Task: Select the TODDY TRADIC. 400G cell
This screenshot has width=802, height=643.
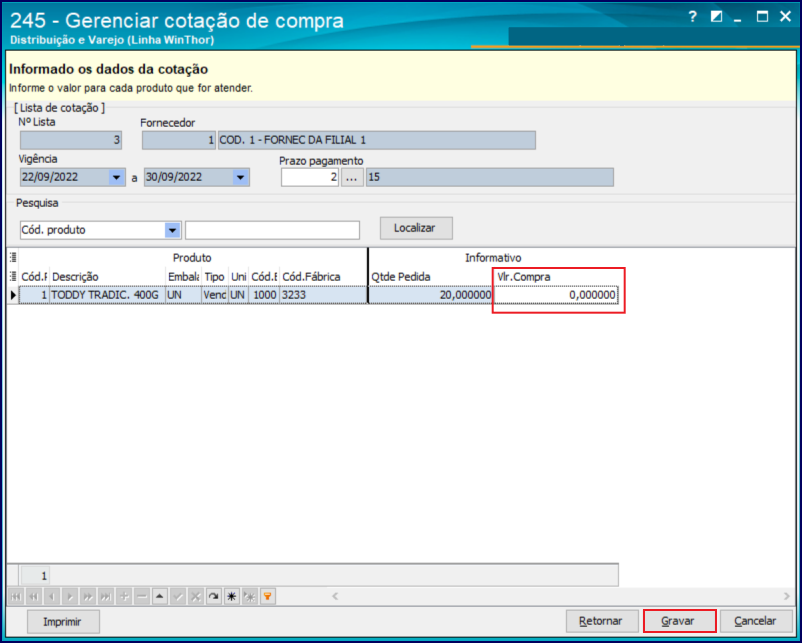Action: [x=107, y=295]
